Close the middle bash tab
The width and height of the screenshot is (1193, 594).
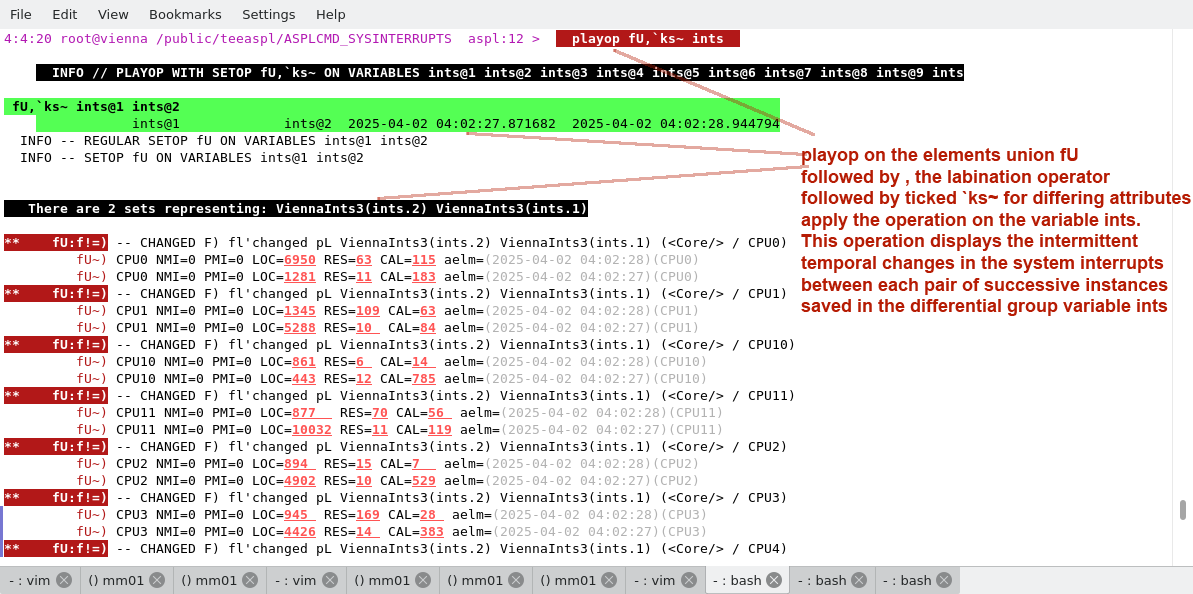point(860,580)
